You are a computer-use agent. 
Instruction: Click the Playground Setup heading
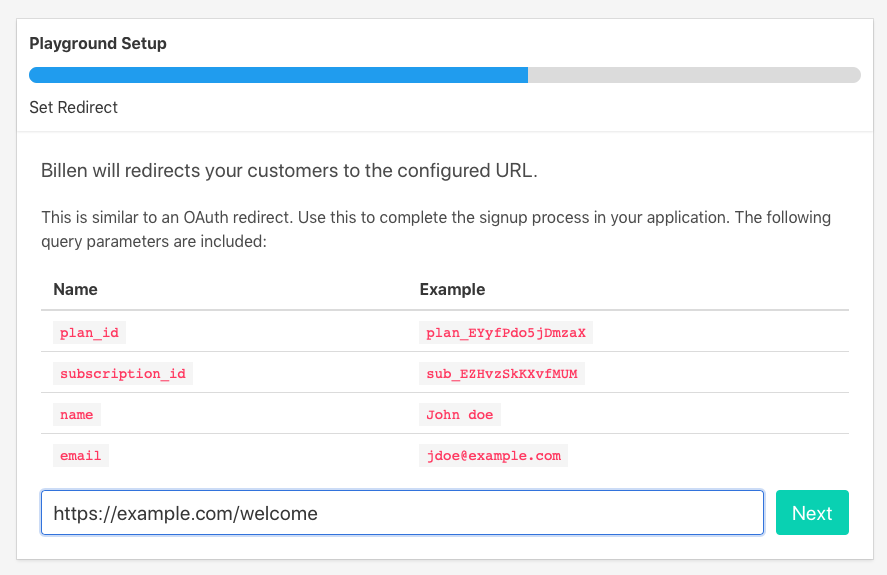[x=98, y=44]
